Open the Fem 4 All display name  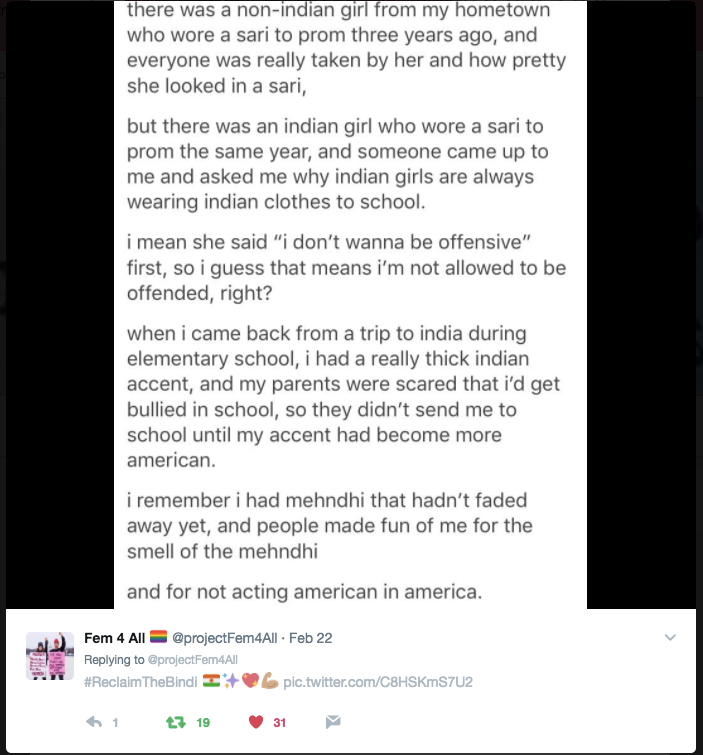115,638
